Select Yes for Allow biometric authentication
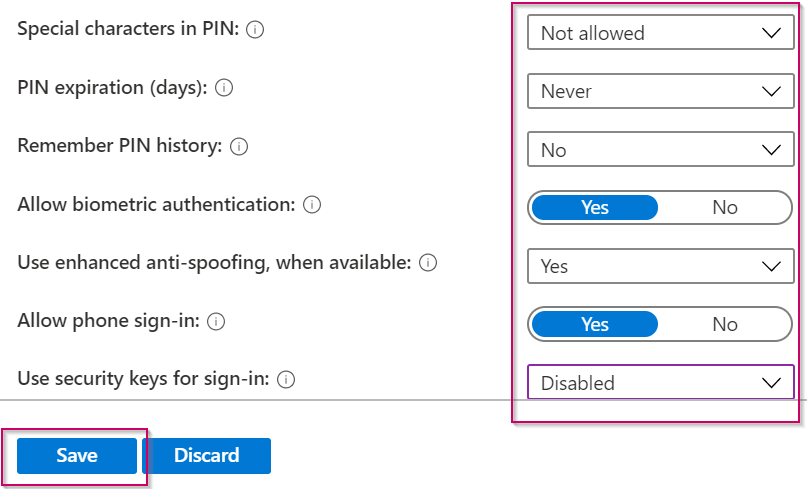The image size is (807, 489). click(x=595, y=208)
